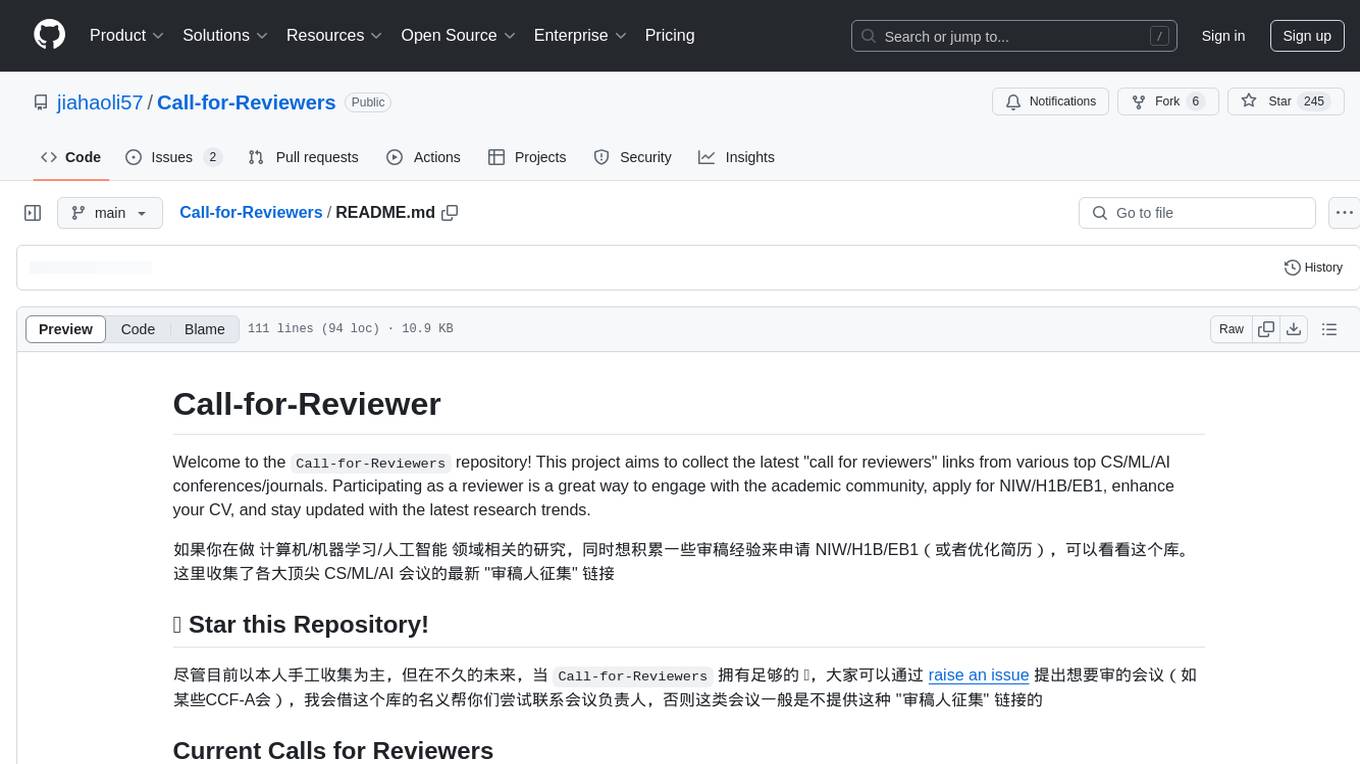Switch to Blame view
The height and width of the screenshot is (764, 1360).
click(x=205, y=329)
